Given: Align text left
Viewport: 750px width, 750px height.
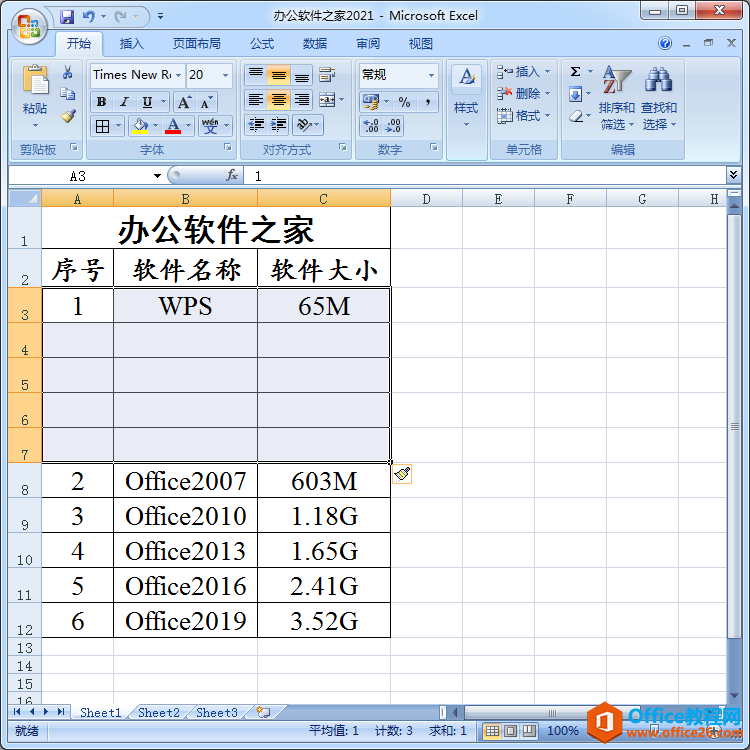Looking at the screenshot, I should pyautogui.click(x=256, y=100).
